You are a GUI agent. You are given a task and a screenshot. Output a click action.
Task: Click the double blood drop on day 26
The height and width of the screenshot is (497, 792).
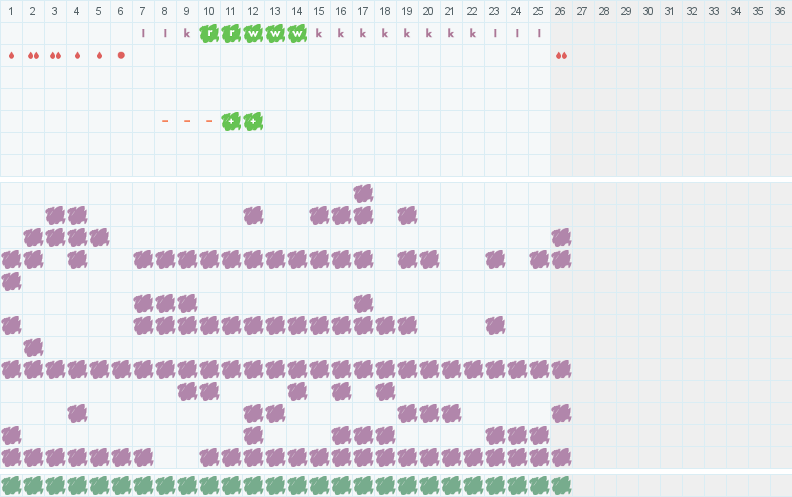(561, 55)
